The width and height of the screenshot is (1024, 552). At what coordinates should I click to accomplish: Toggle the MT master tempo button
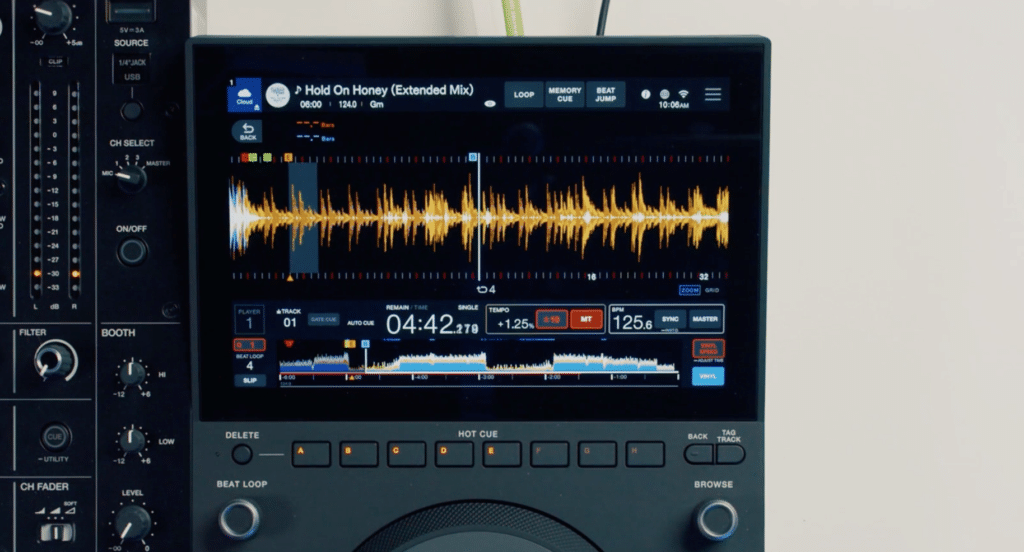point(586,319)
